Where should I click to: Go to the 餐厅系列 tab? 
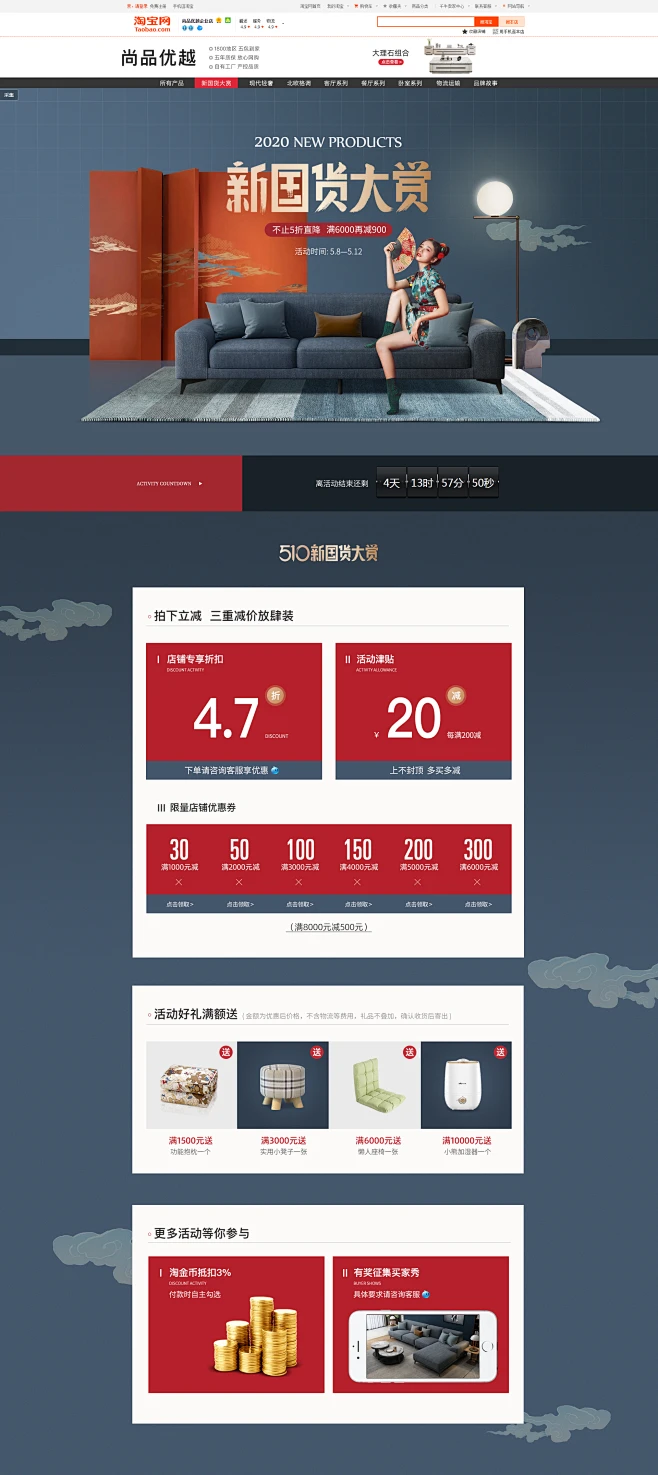coord(373,83)
